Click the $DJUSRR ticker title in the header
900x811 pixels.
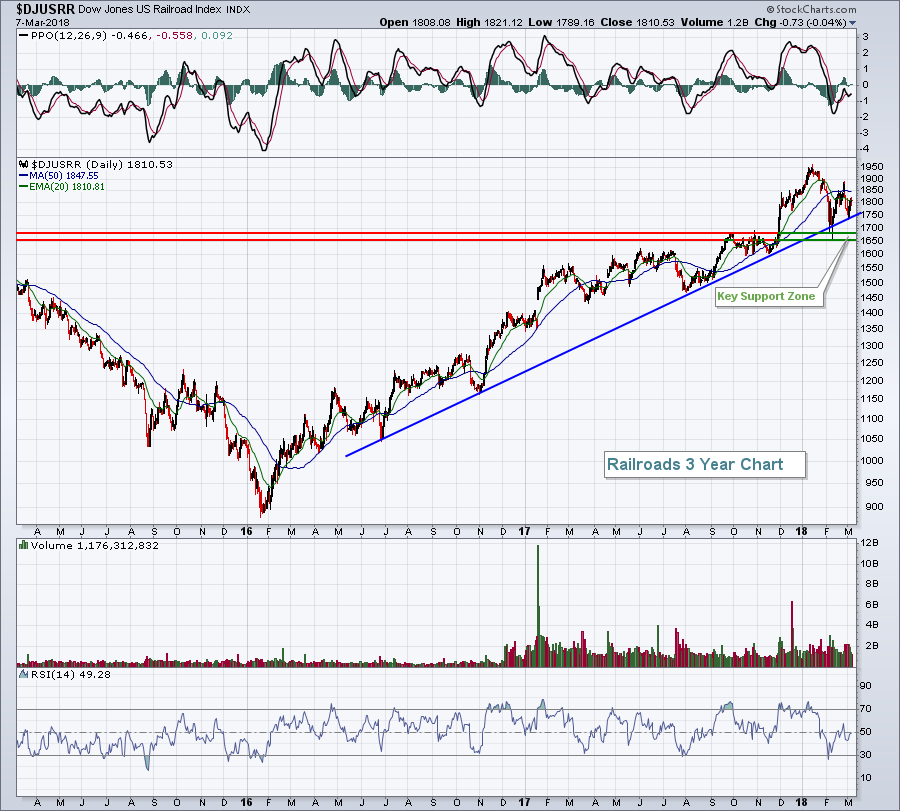click(x=45, y=9)
